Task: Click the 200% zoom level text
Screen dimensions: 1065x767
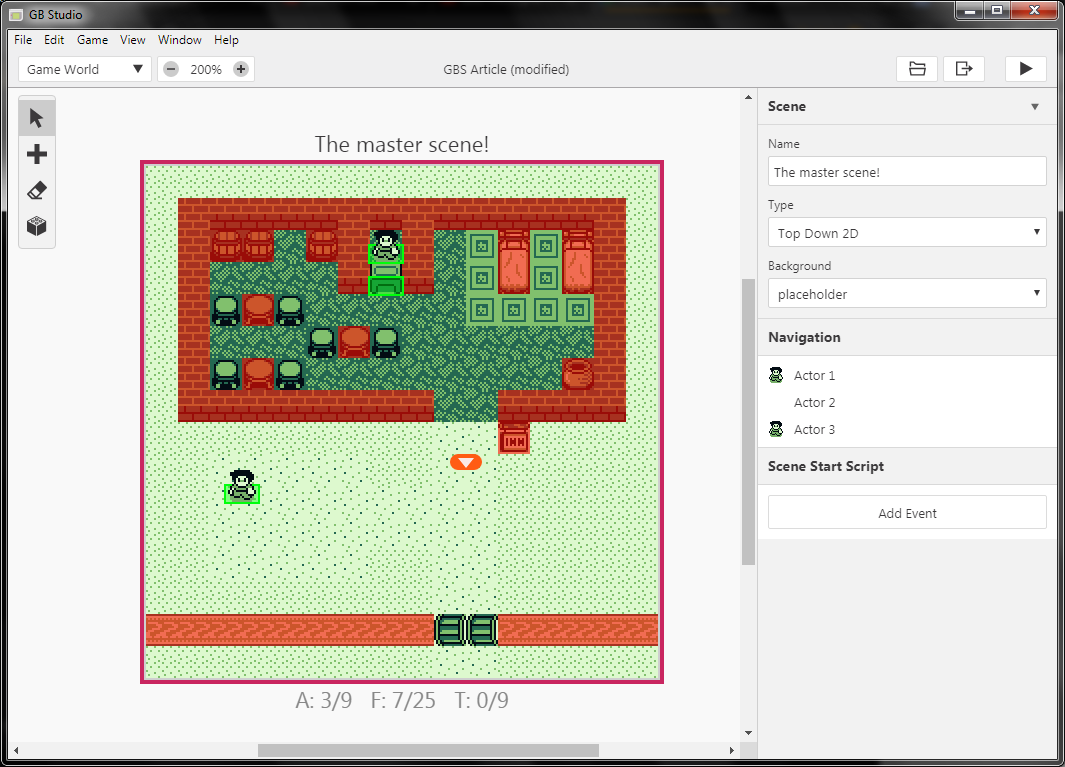Action: 206,69
